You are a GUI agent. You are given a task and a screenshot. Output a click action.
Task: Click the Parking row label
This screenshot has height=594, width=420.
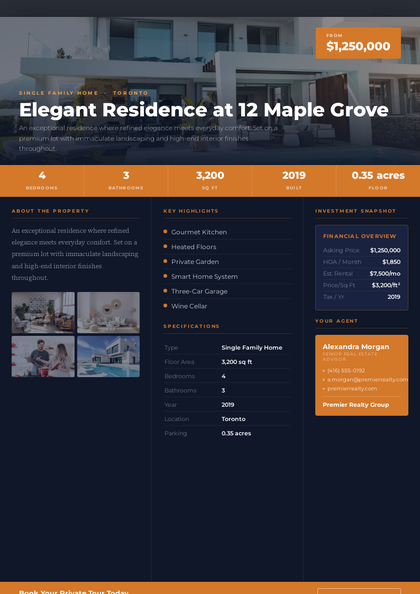tap(176, 433)
